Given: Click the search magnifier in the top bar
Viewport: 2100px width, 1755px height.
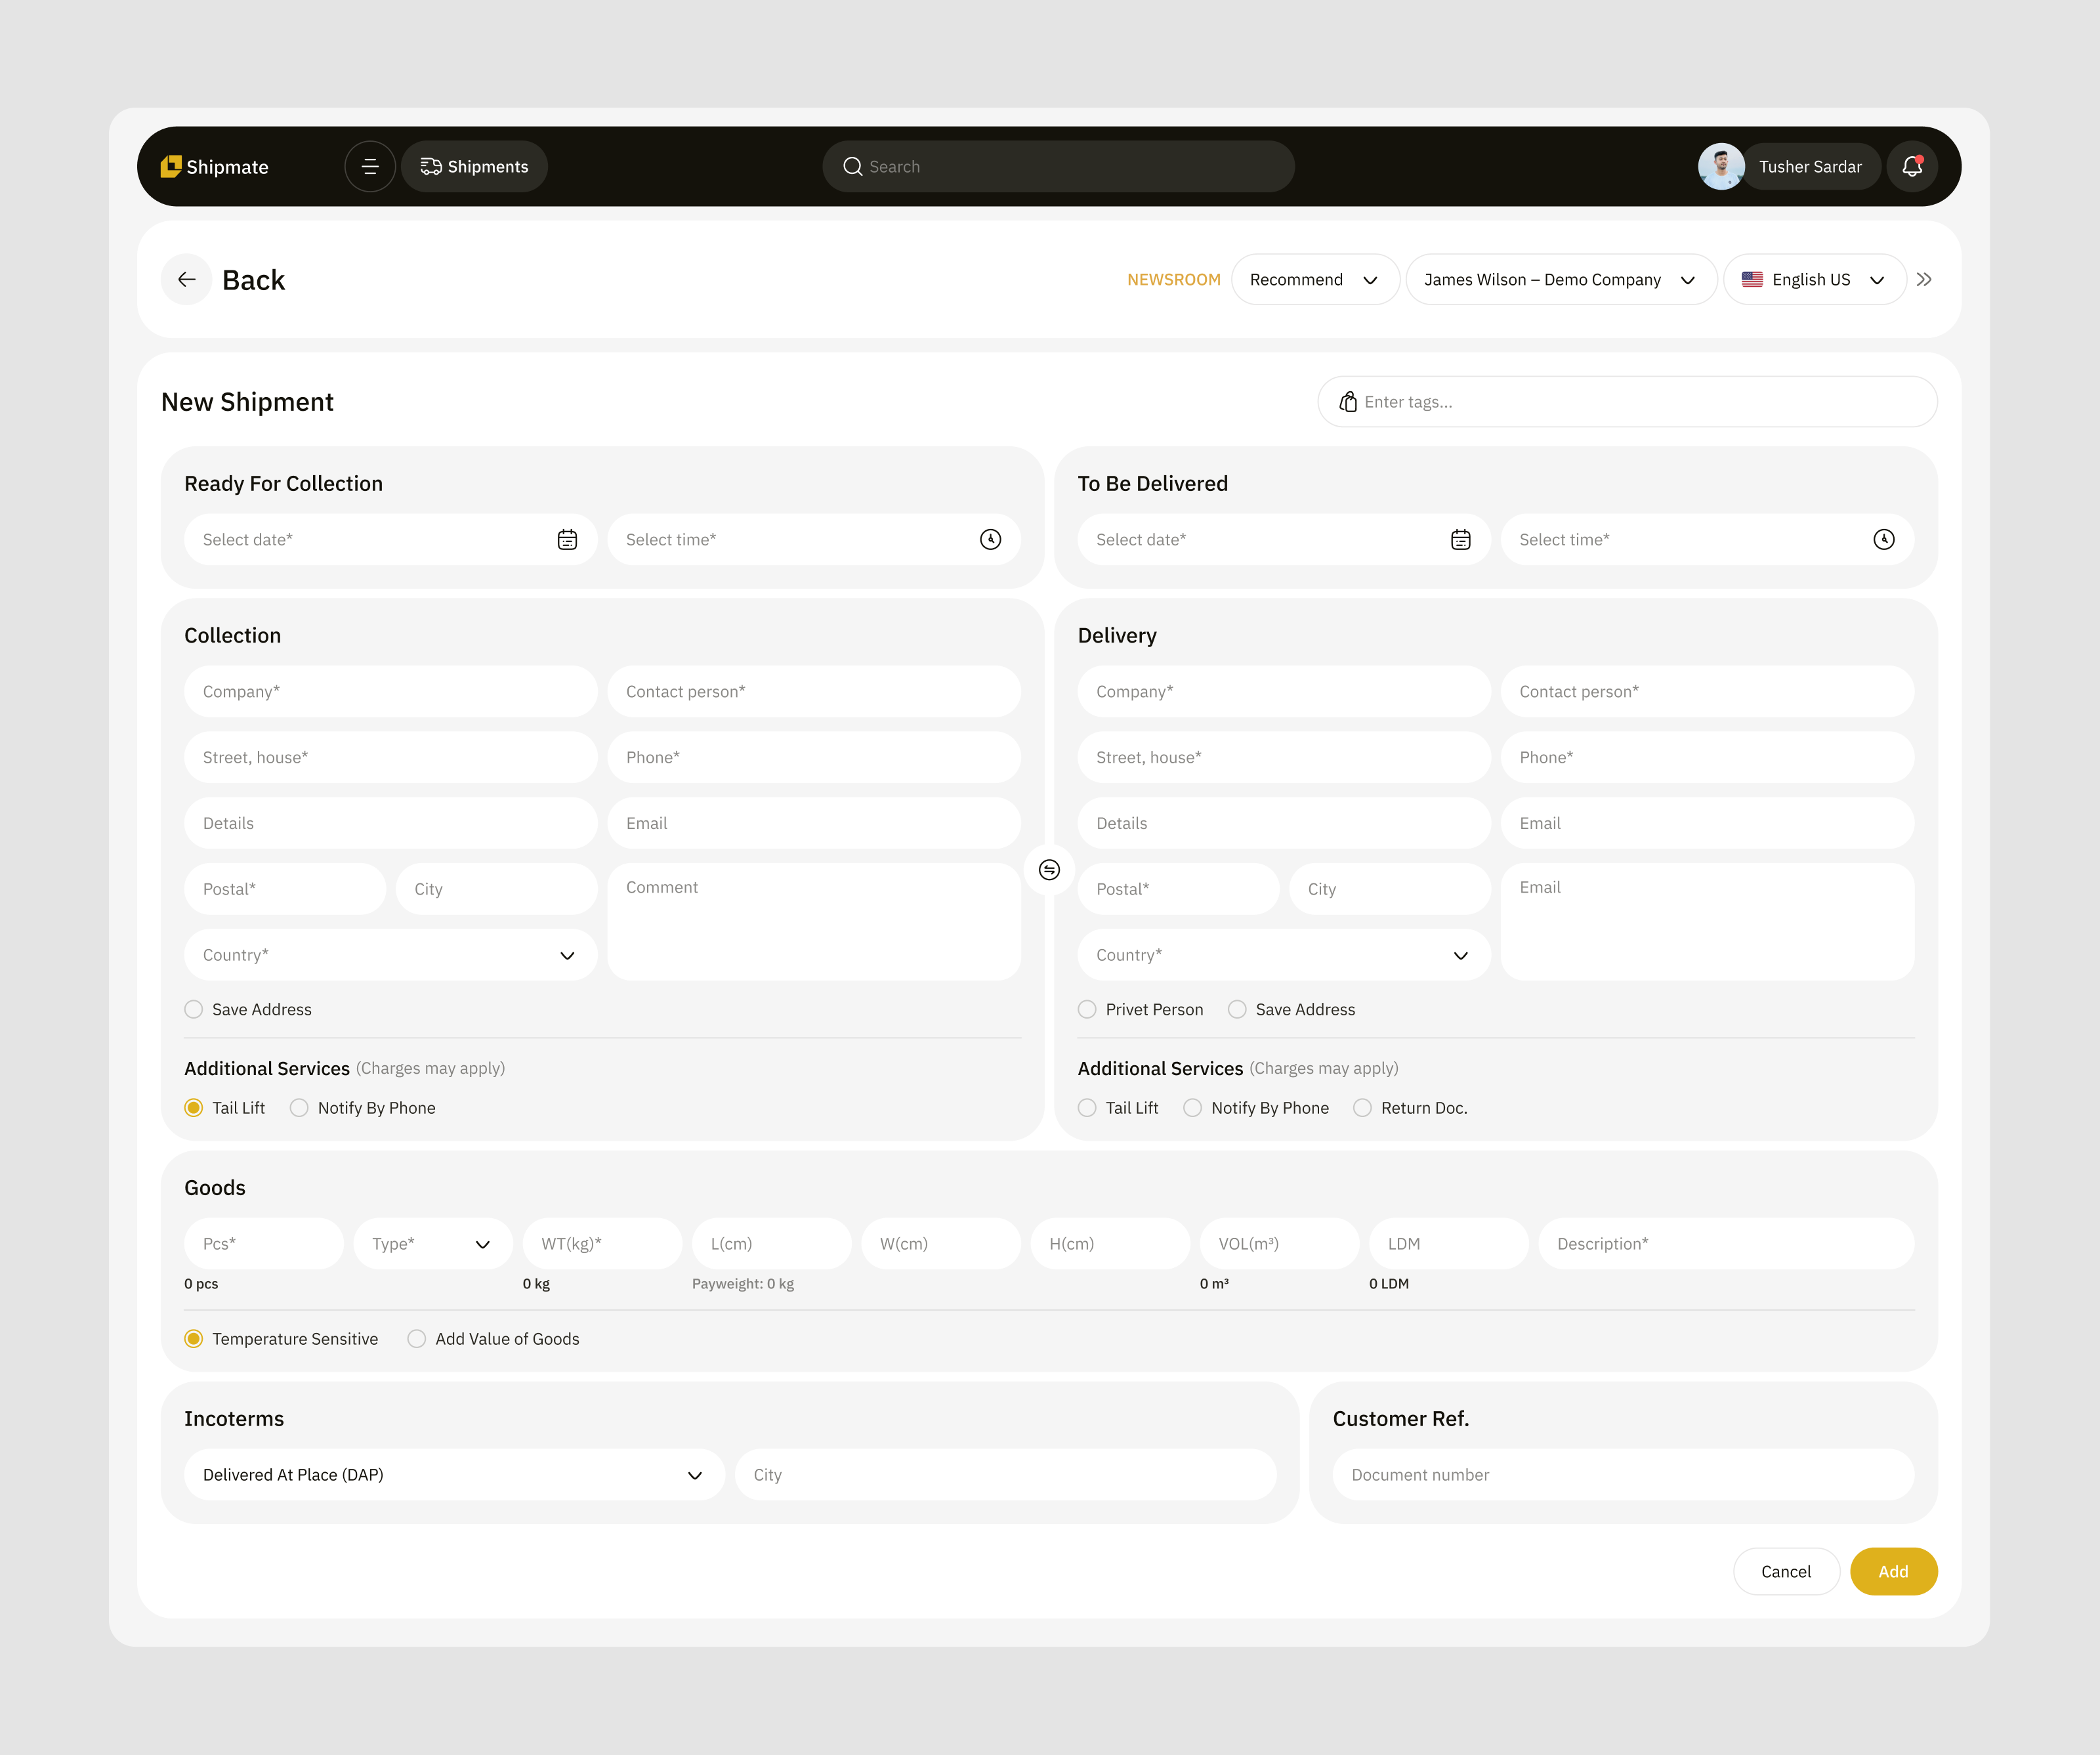Looking at the screenshot, I should [852, 166].
